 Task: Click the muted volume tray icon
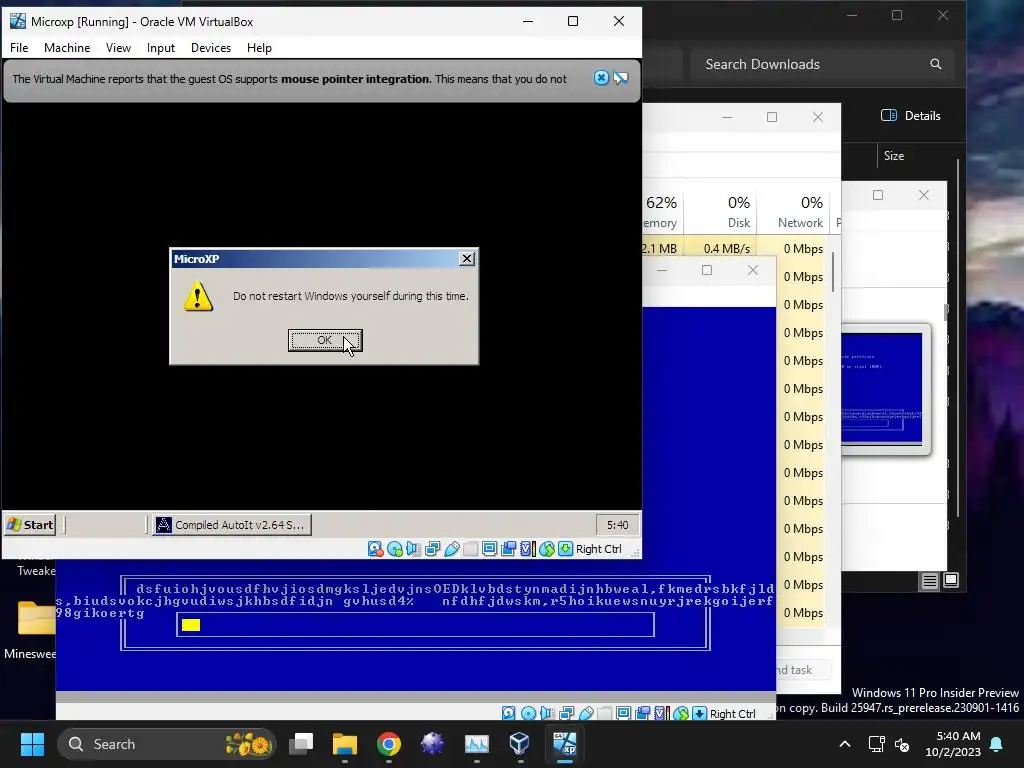coord(903,744)
